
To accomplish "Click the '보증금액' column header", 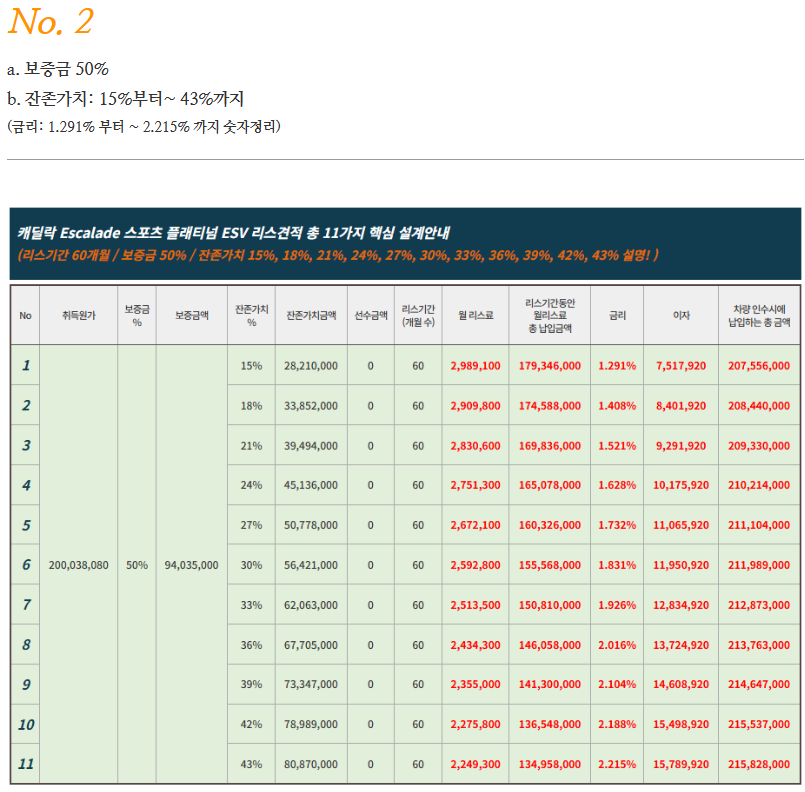I will coord(191,315).
